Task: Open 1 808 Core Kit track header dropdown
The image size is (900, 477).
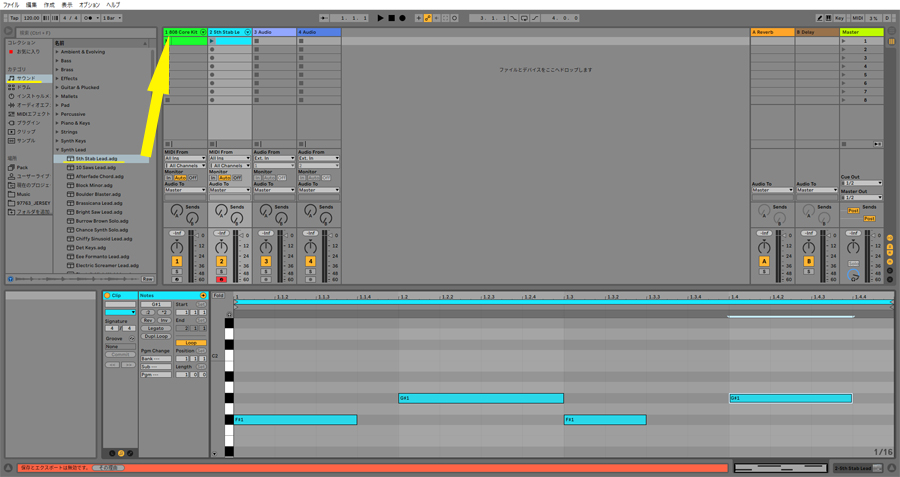Action: click(203, 32)
